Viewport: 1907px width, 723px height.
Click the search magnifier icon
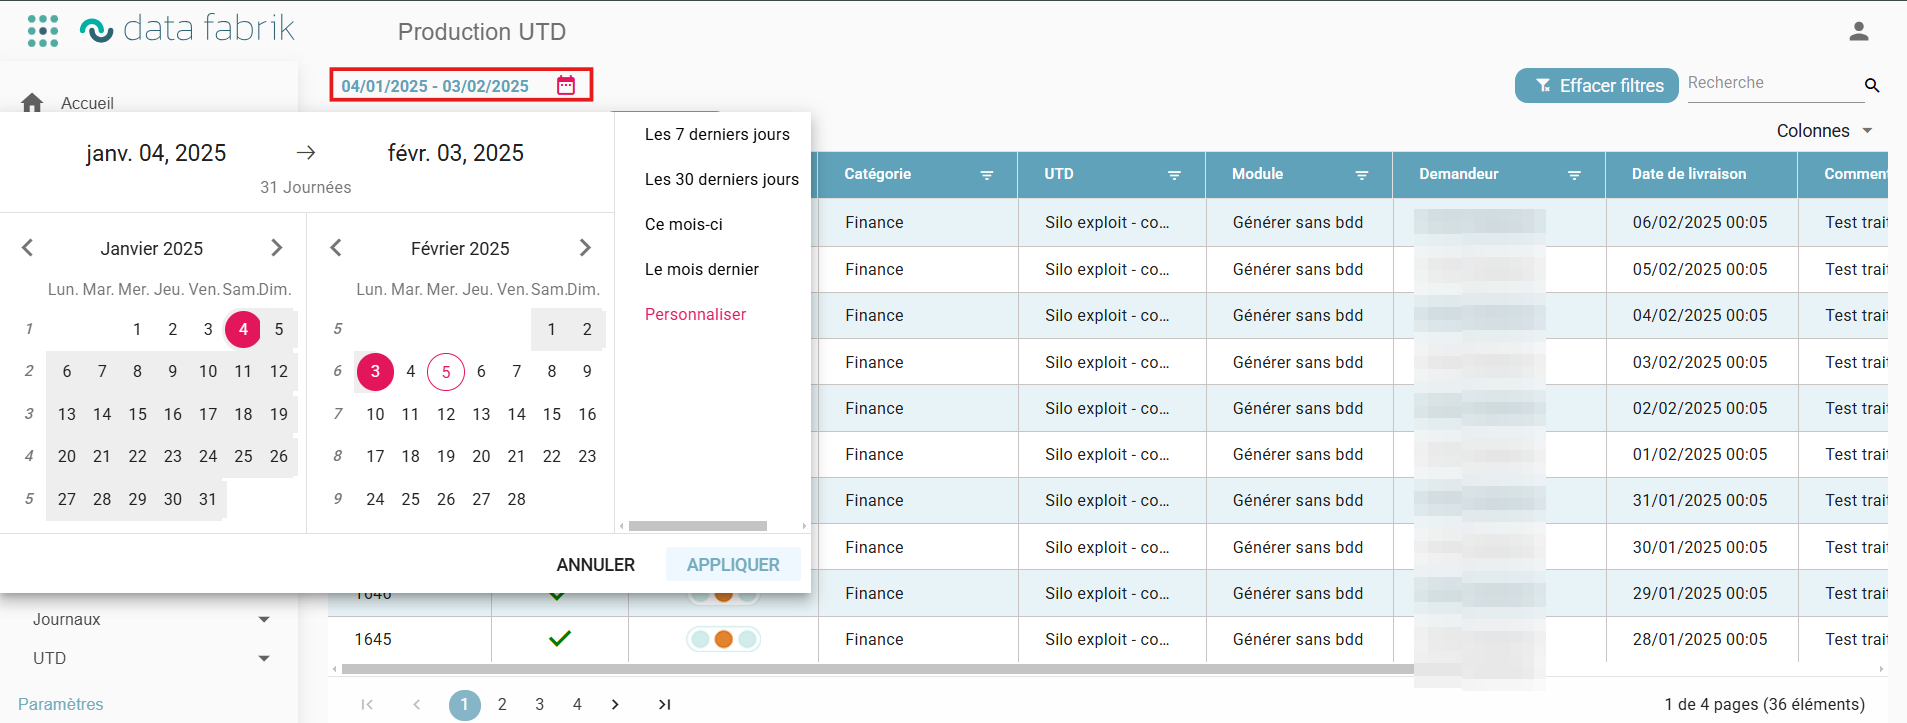(1872, 85)
